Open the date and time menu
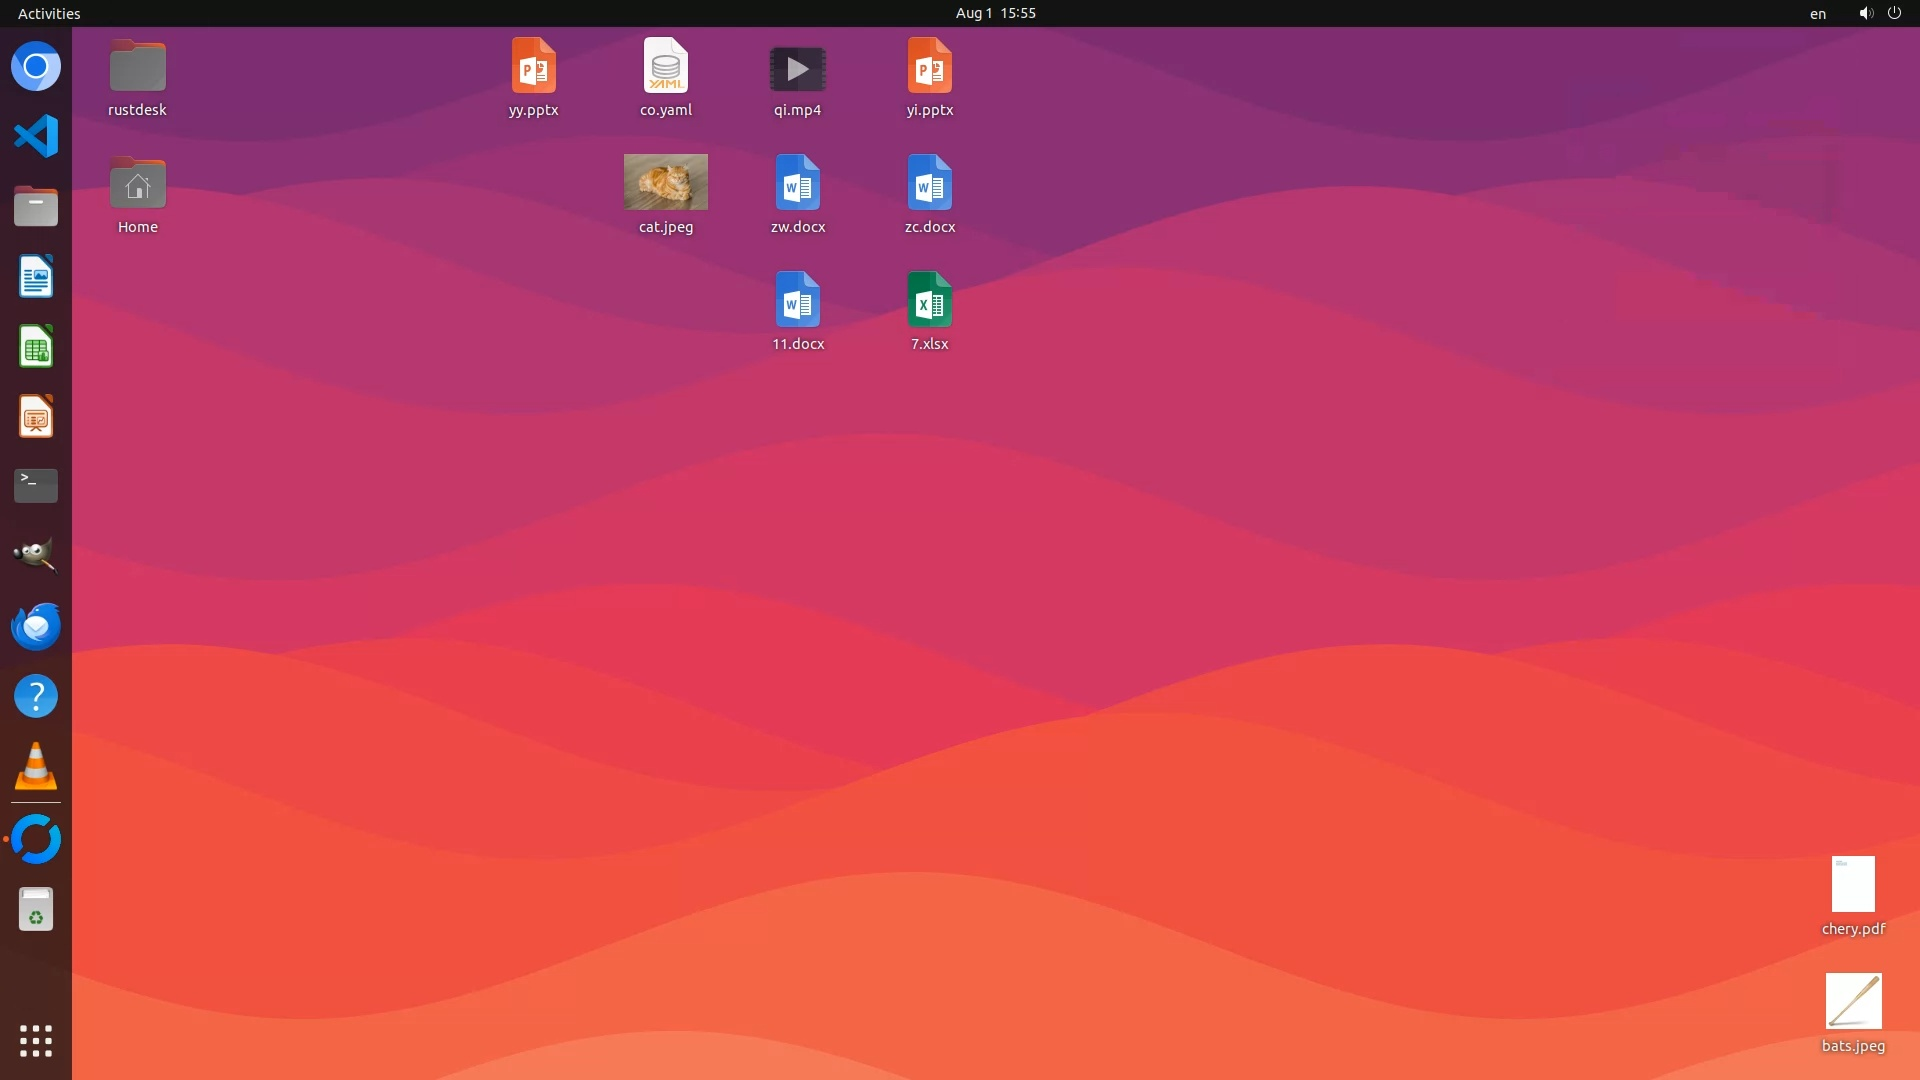The height and width of the screenshot is (1080, 1920). [x=995, y=13]
